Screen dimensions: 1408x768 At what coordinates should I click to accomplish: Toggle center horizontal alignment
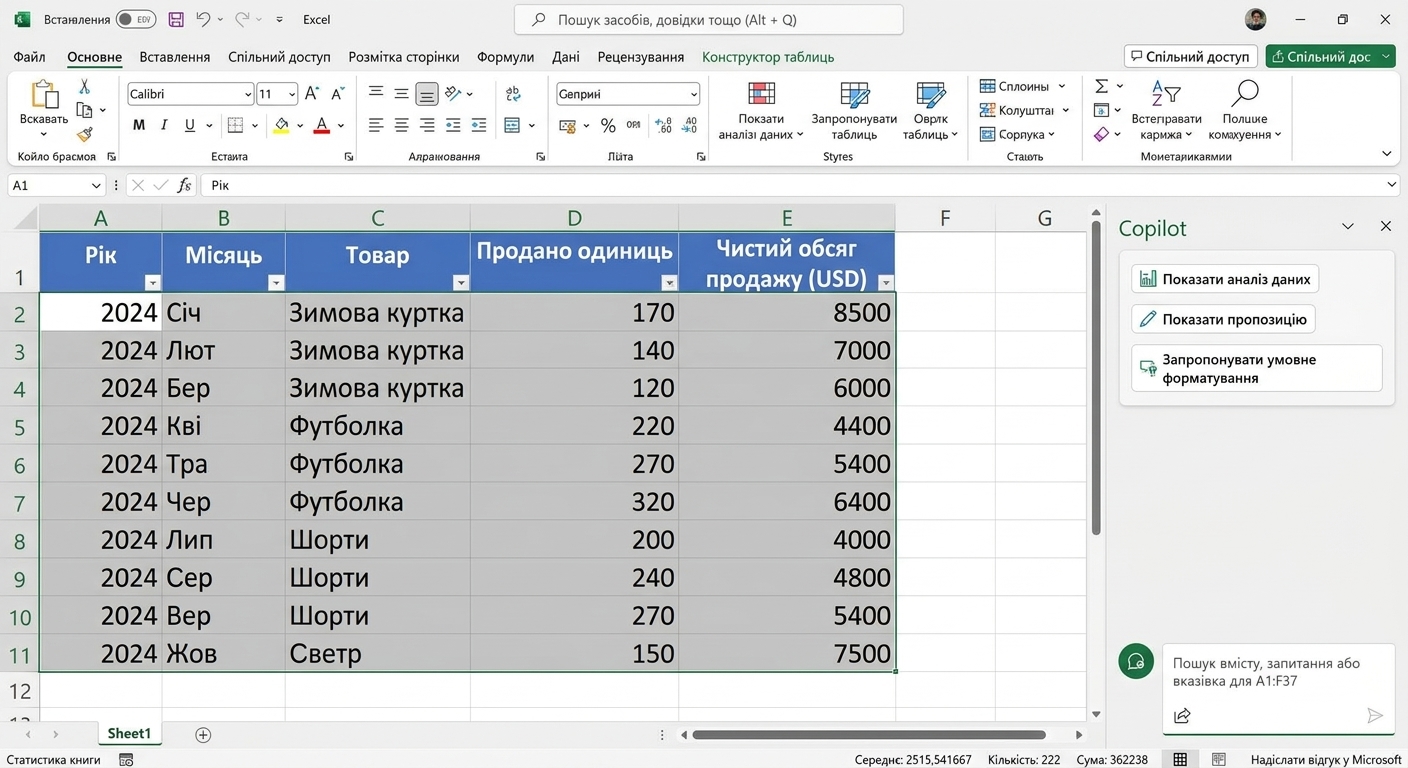point(401,125)
